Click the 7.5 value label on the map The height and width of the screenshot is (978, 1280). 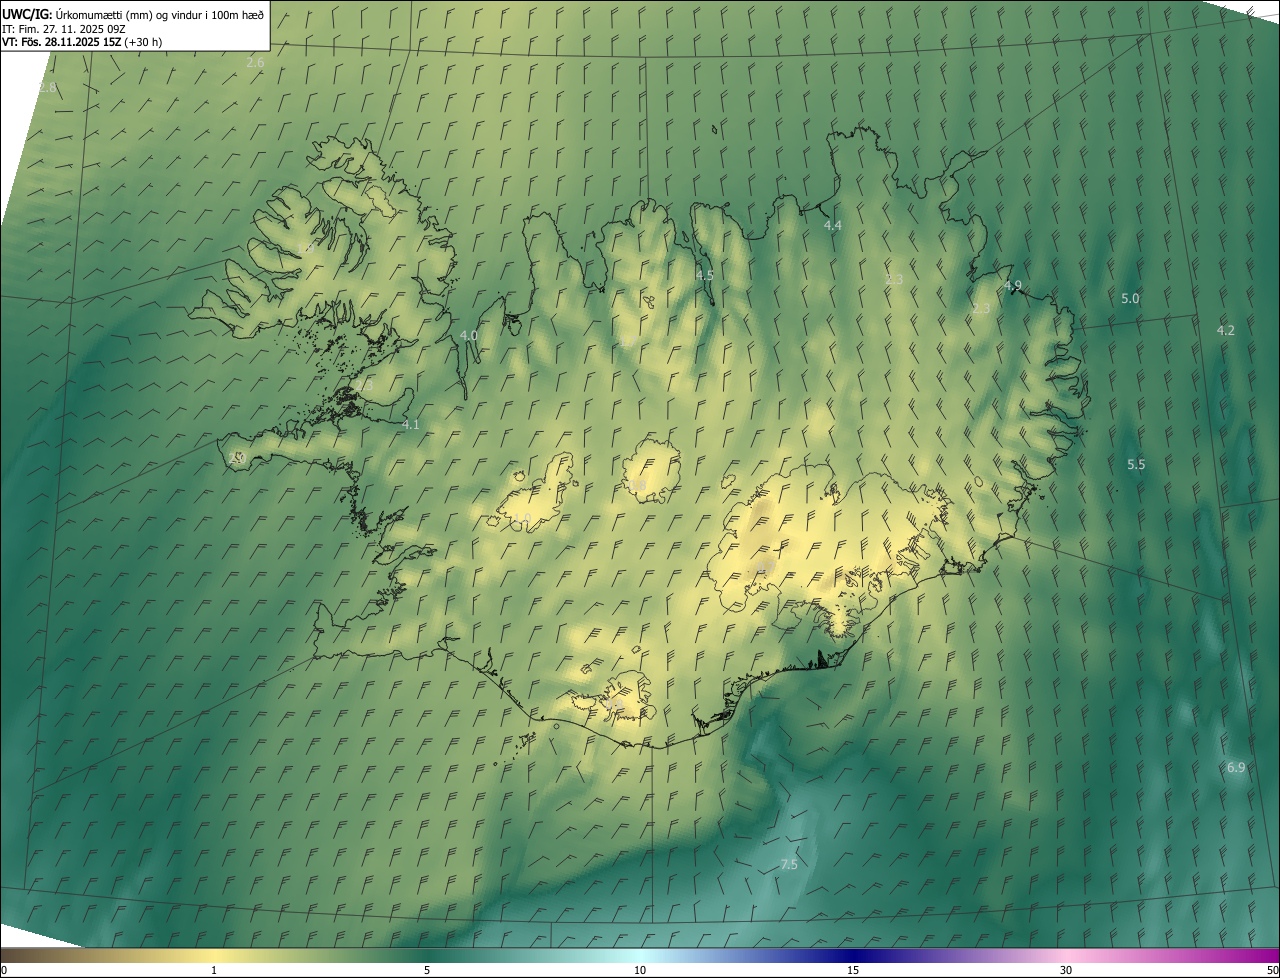[789, 865]
